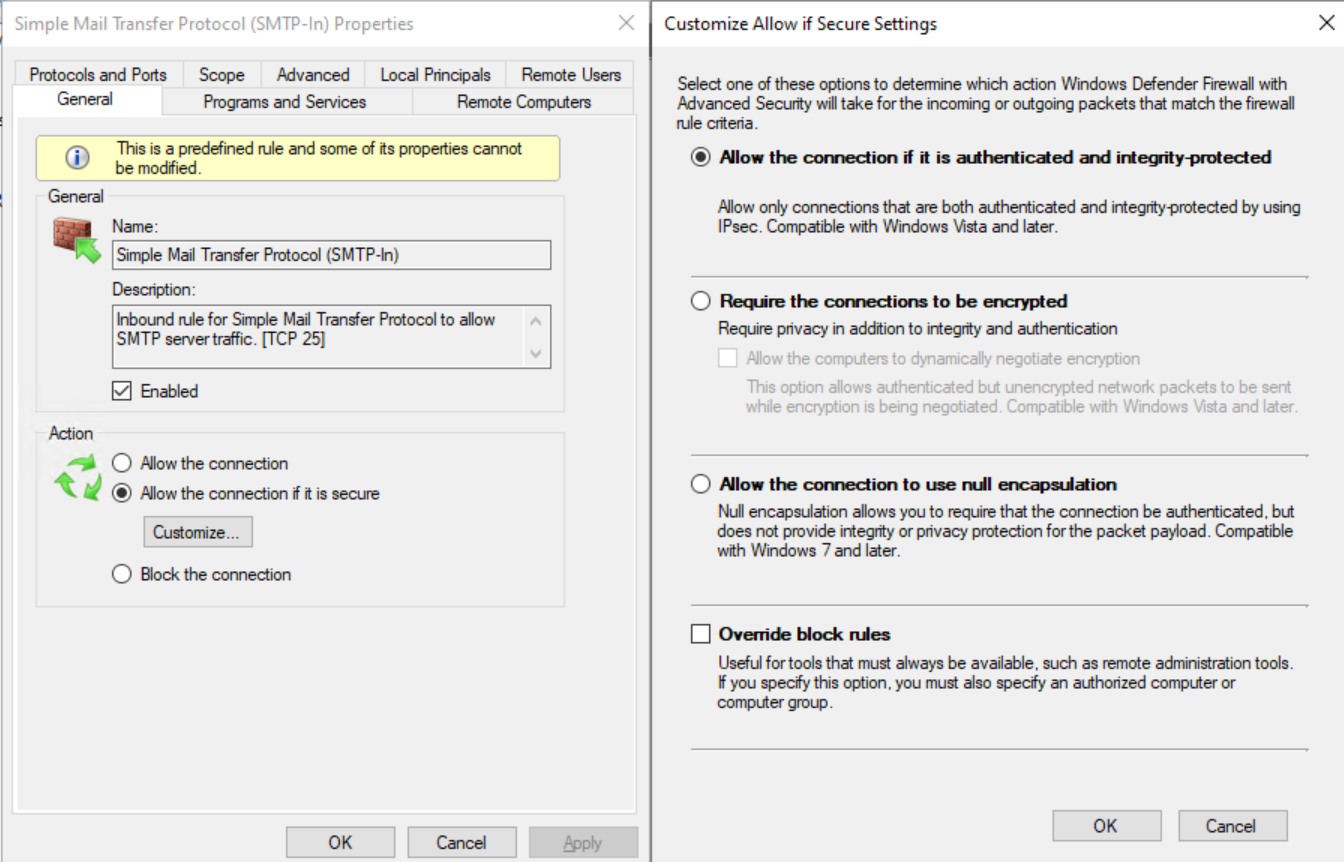Select Require the connections to be encrypted

coord(700,301)
